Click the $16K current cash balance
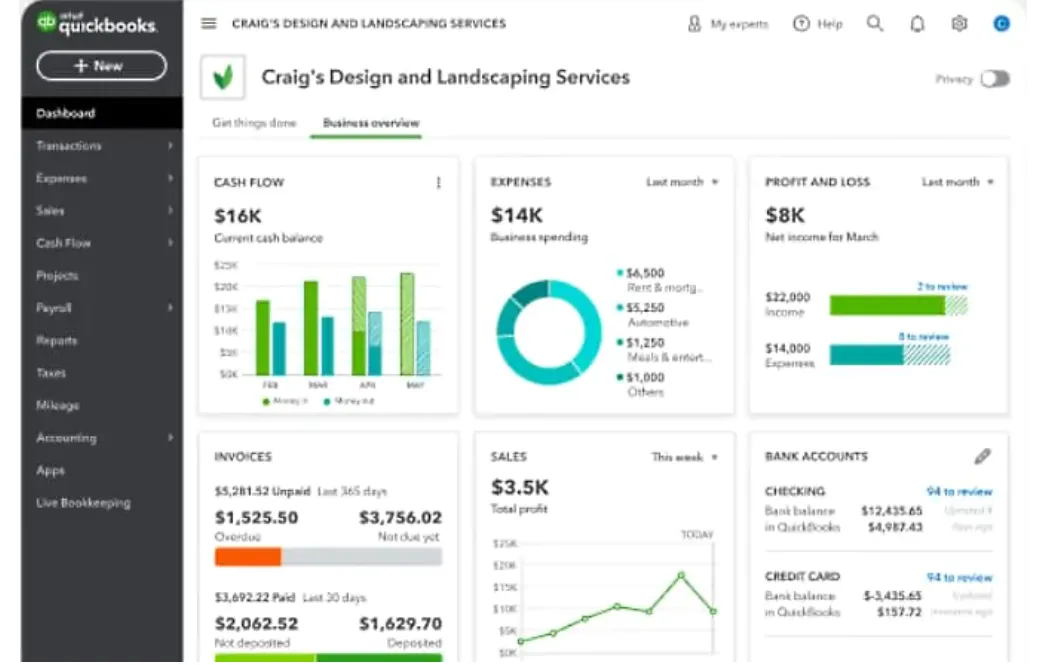This screenshot has height=665, width=1040. click(x=237, y=216)
